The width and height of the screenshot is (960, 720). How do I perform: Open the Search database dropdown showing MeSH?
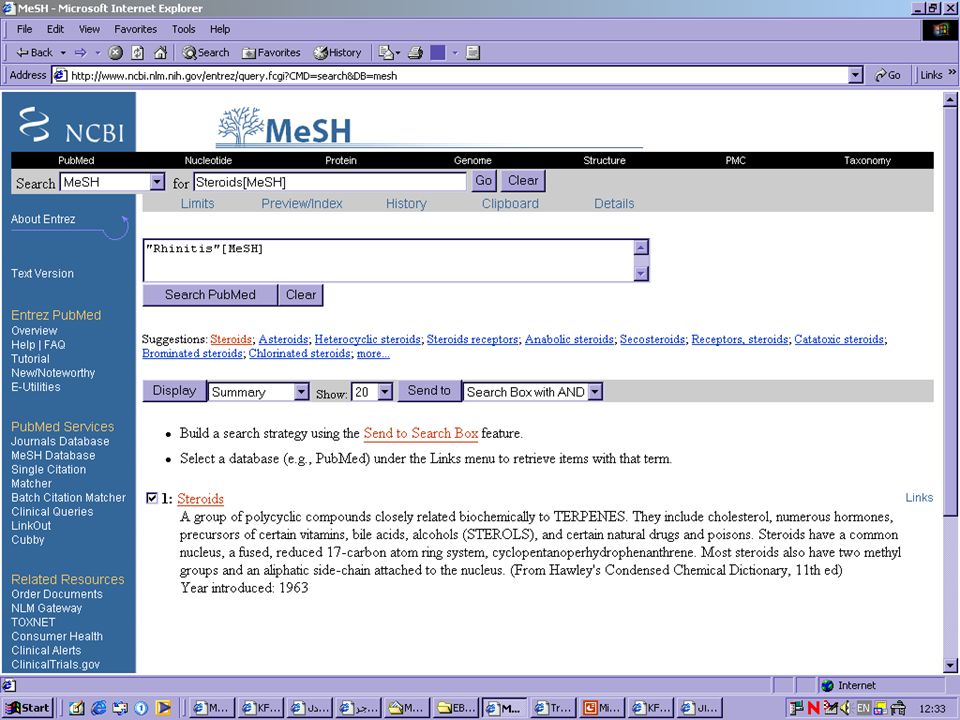[x=157, y=182]
